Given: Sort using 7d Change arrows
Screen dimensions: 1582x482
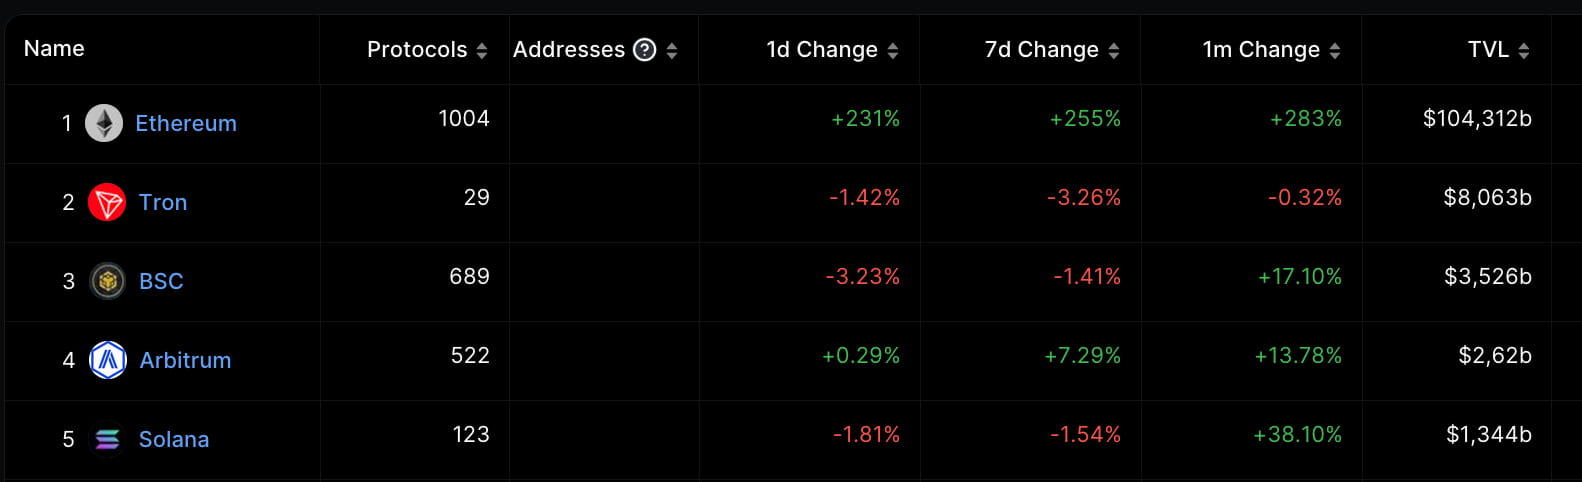Looking at the screenshot, I should click(1114, 51).
